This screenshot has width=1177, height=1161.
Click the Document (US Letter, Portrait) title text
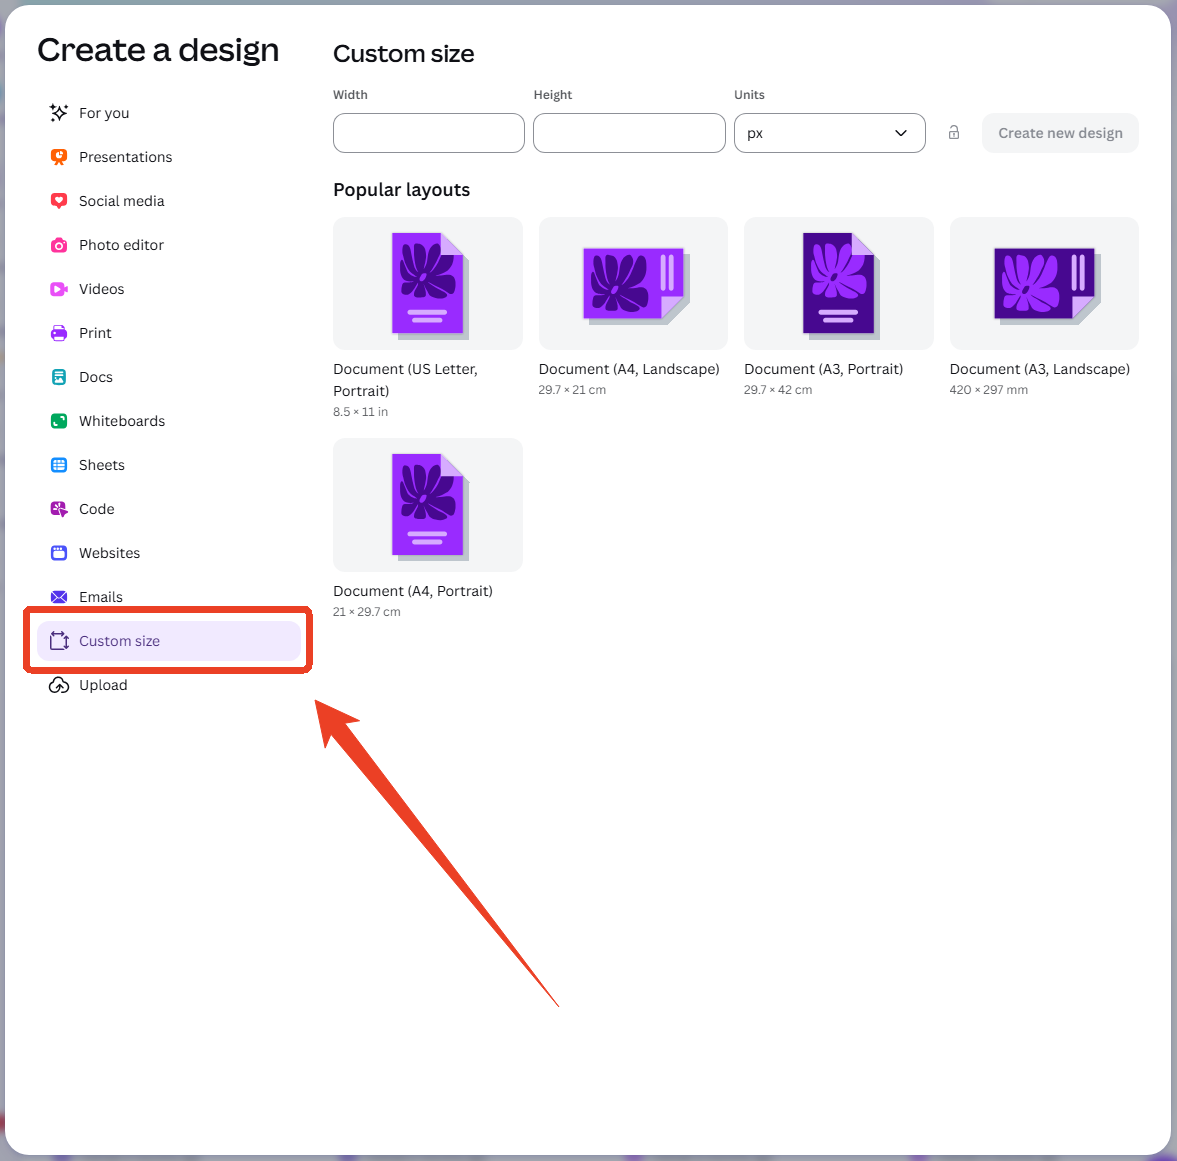405,380
